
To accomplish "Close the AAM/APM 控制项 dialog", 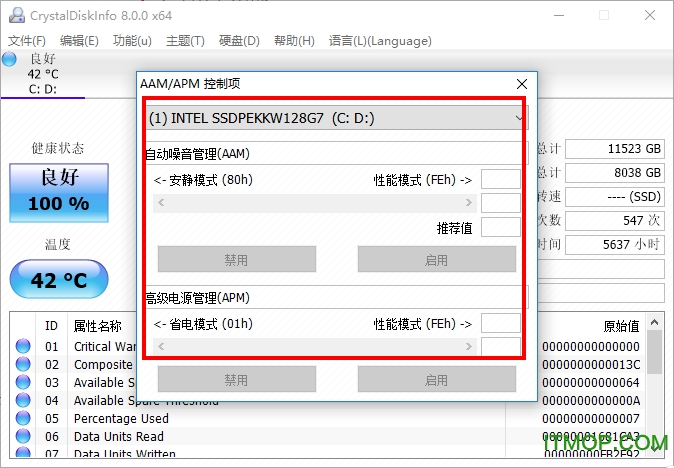I will [522, 84].
